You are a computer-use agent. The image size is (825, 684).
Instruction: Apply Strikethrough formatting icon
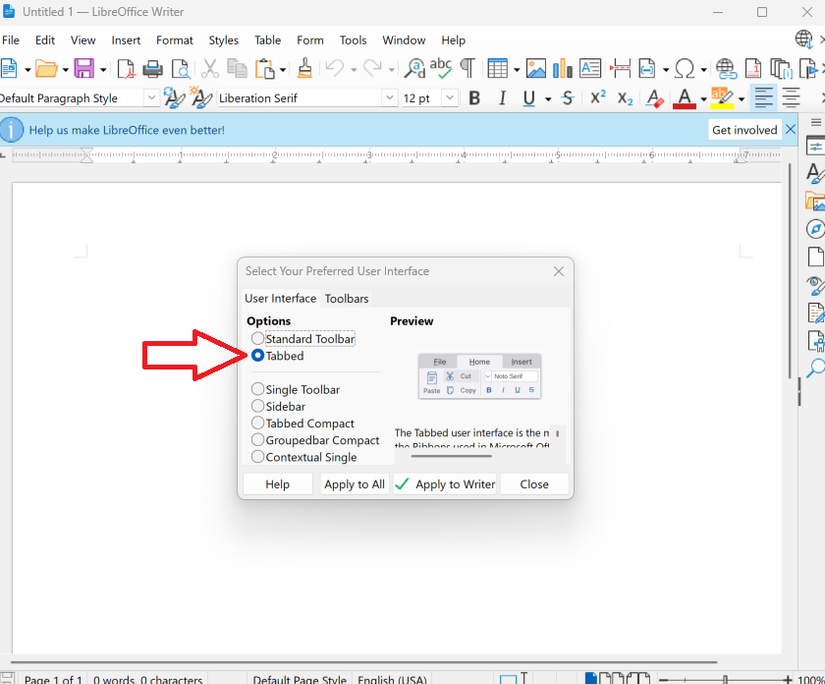click(568, 98)
